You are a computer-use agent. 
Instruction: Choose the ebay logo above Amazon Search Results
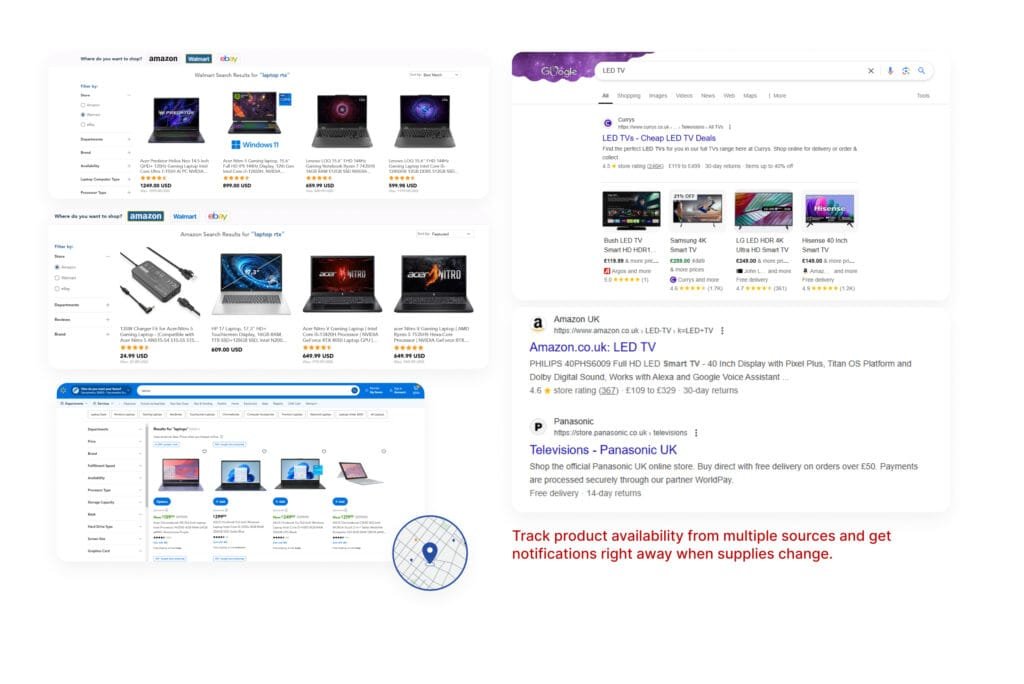[x=217, y=216]
